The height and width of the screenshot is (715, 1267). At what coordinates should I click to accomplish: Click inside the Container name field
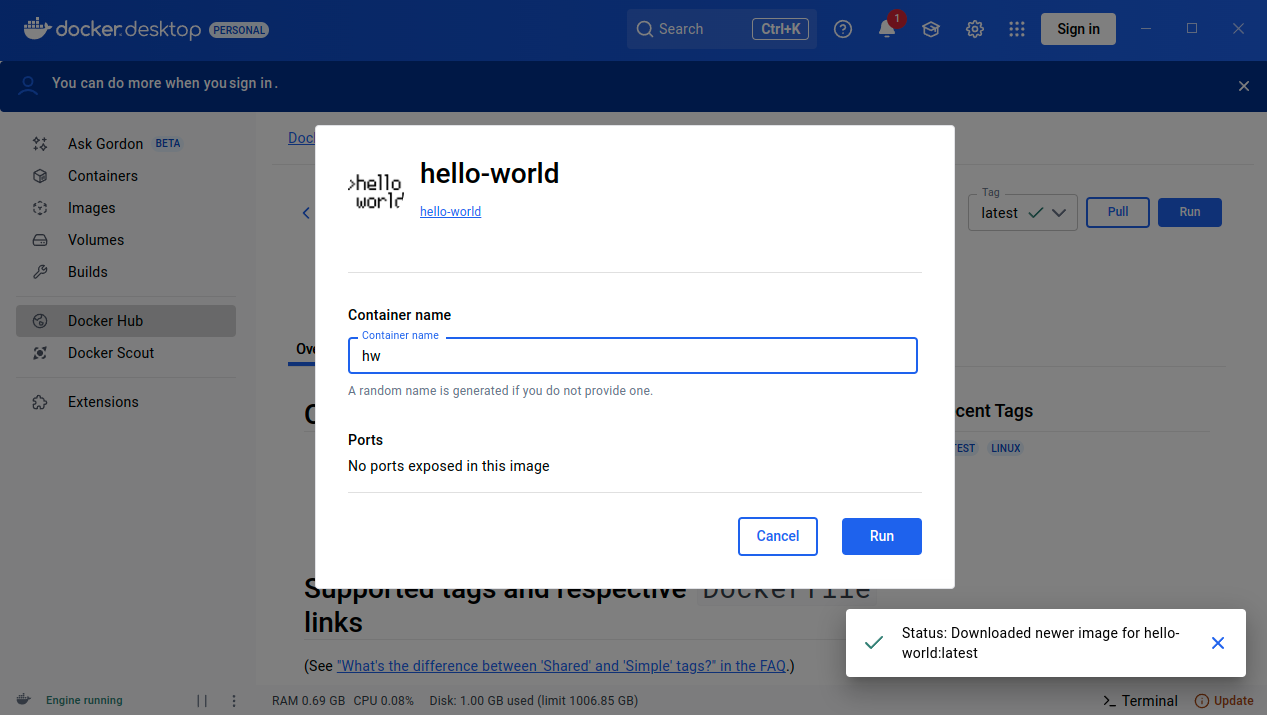(x=632, y=355)
